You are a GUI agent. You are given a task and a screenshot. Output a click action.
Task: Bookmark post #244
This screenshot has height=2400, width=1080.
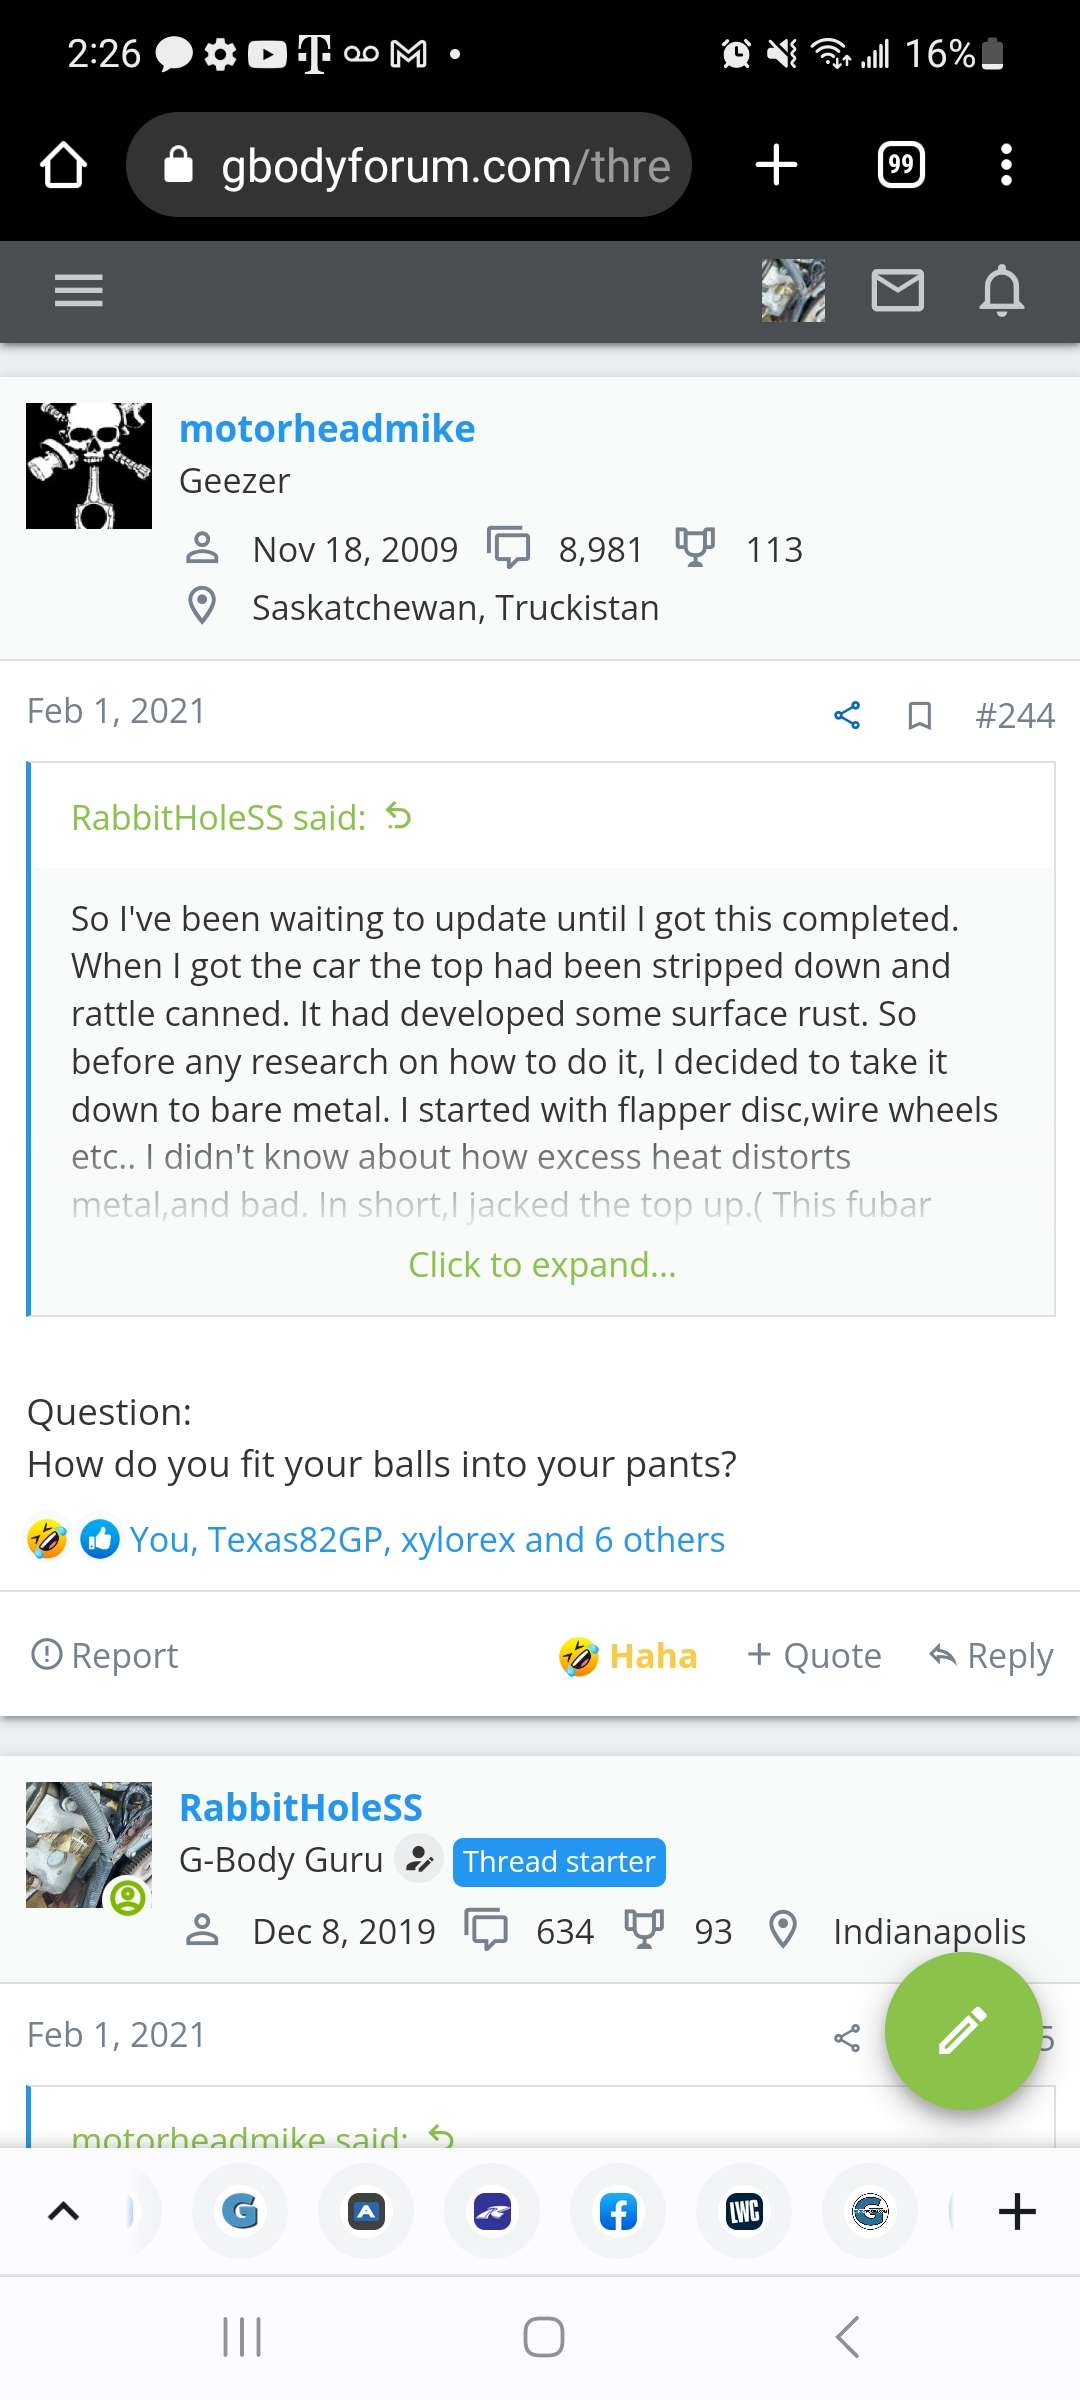tap(919, 715)
